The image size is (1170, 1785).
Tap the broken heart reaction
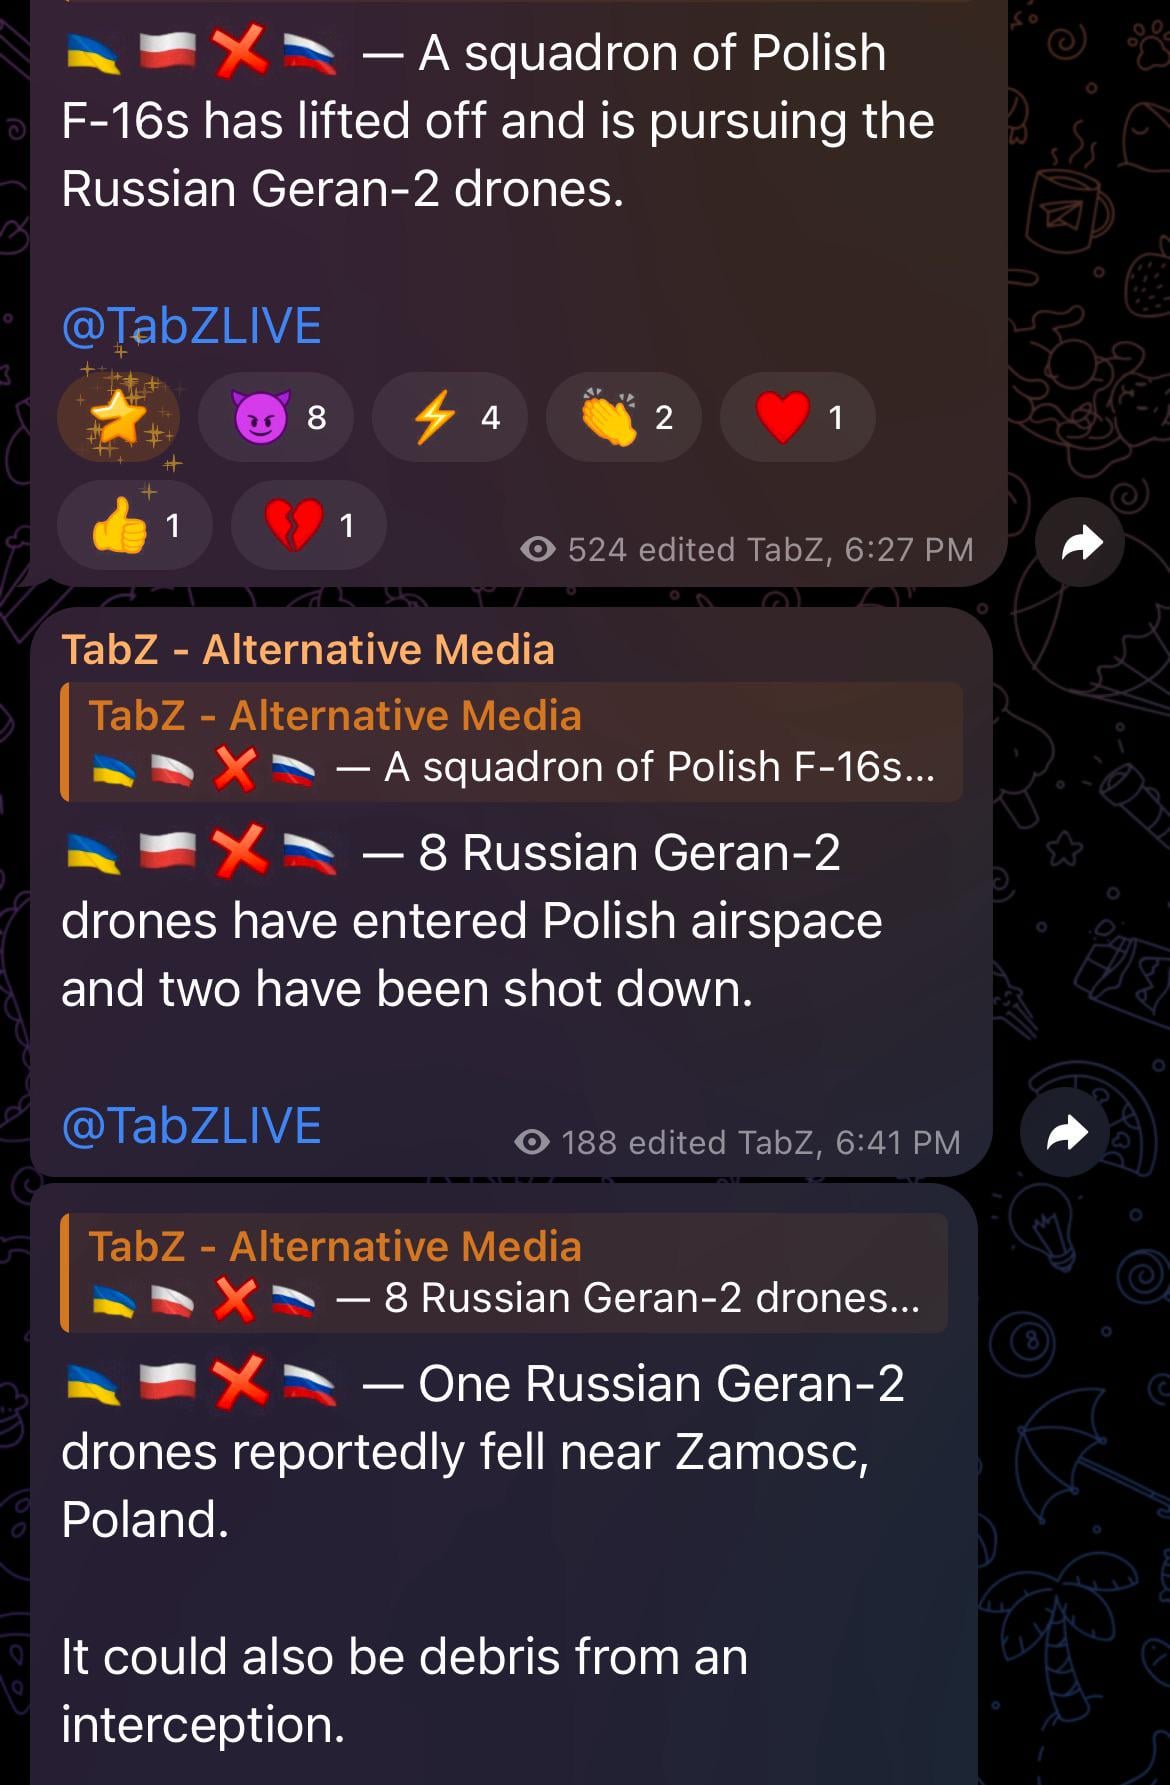tap(309, 525)
